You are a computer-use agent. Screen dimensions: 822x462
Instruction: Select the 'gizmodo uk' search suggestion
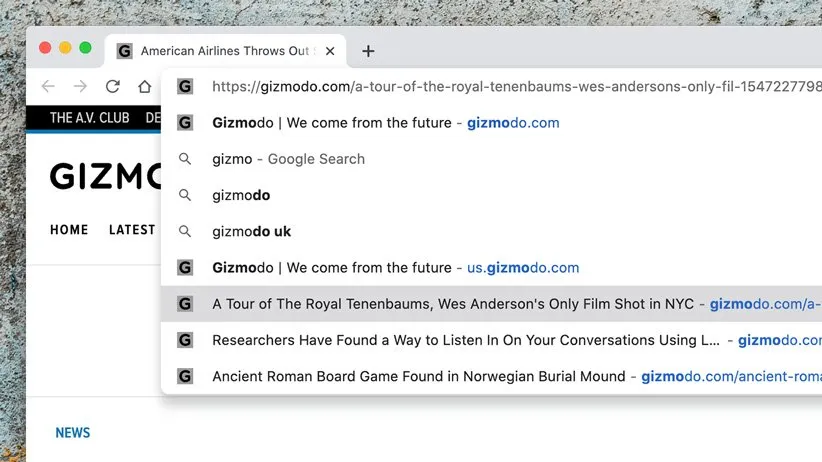(x=251, y=231)
